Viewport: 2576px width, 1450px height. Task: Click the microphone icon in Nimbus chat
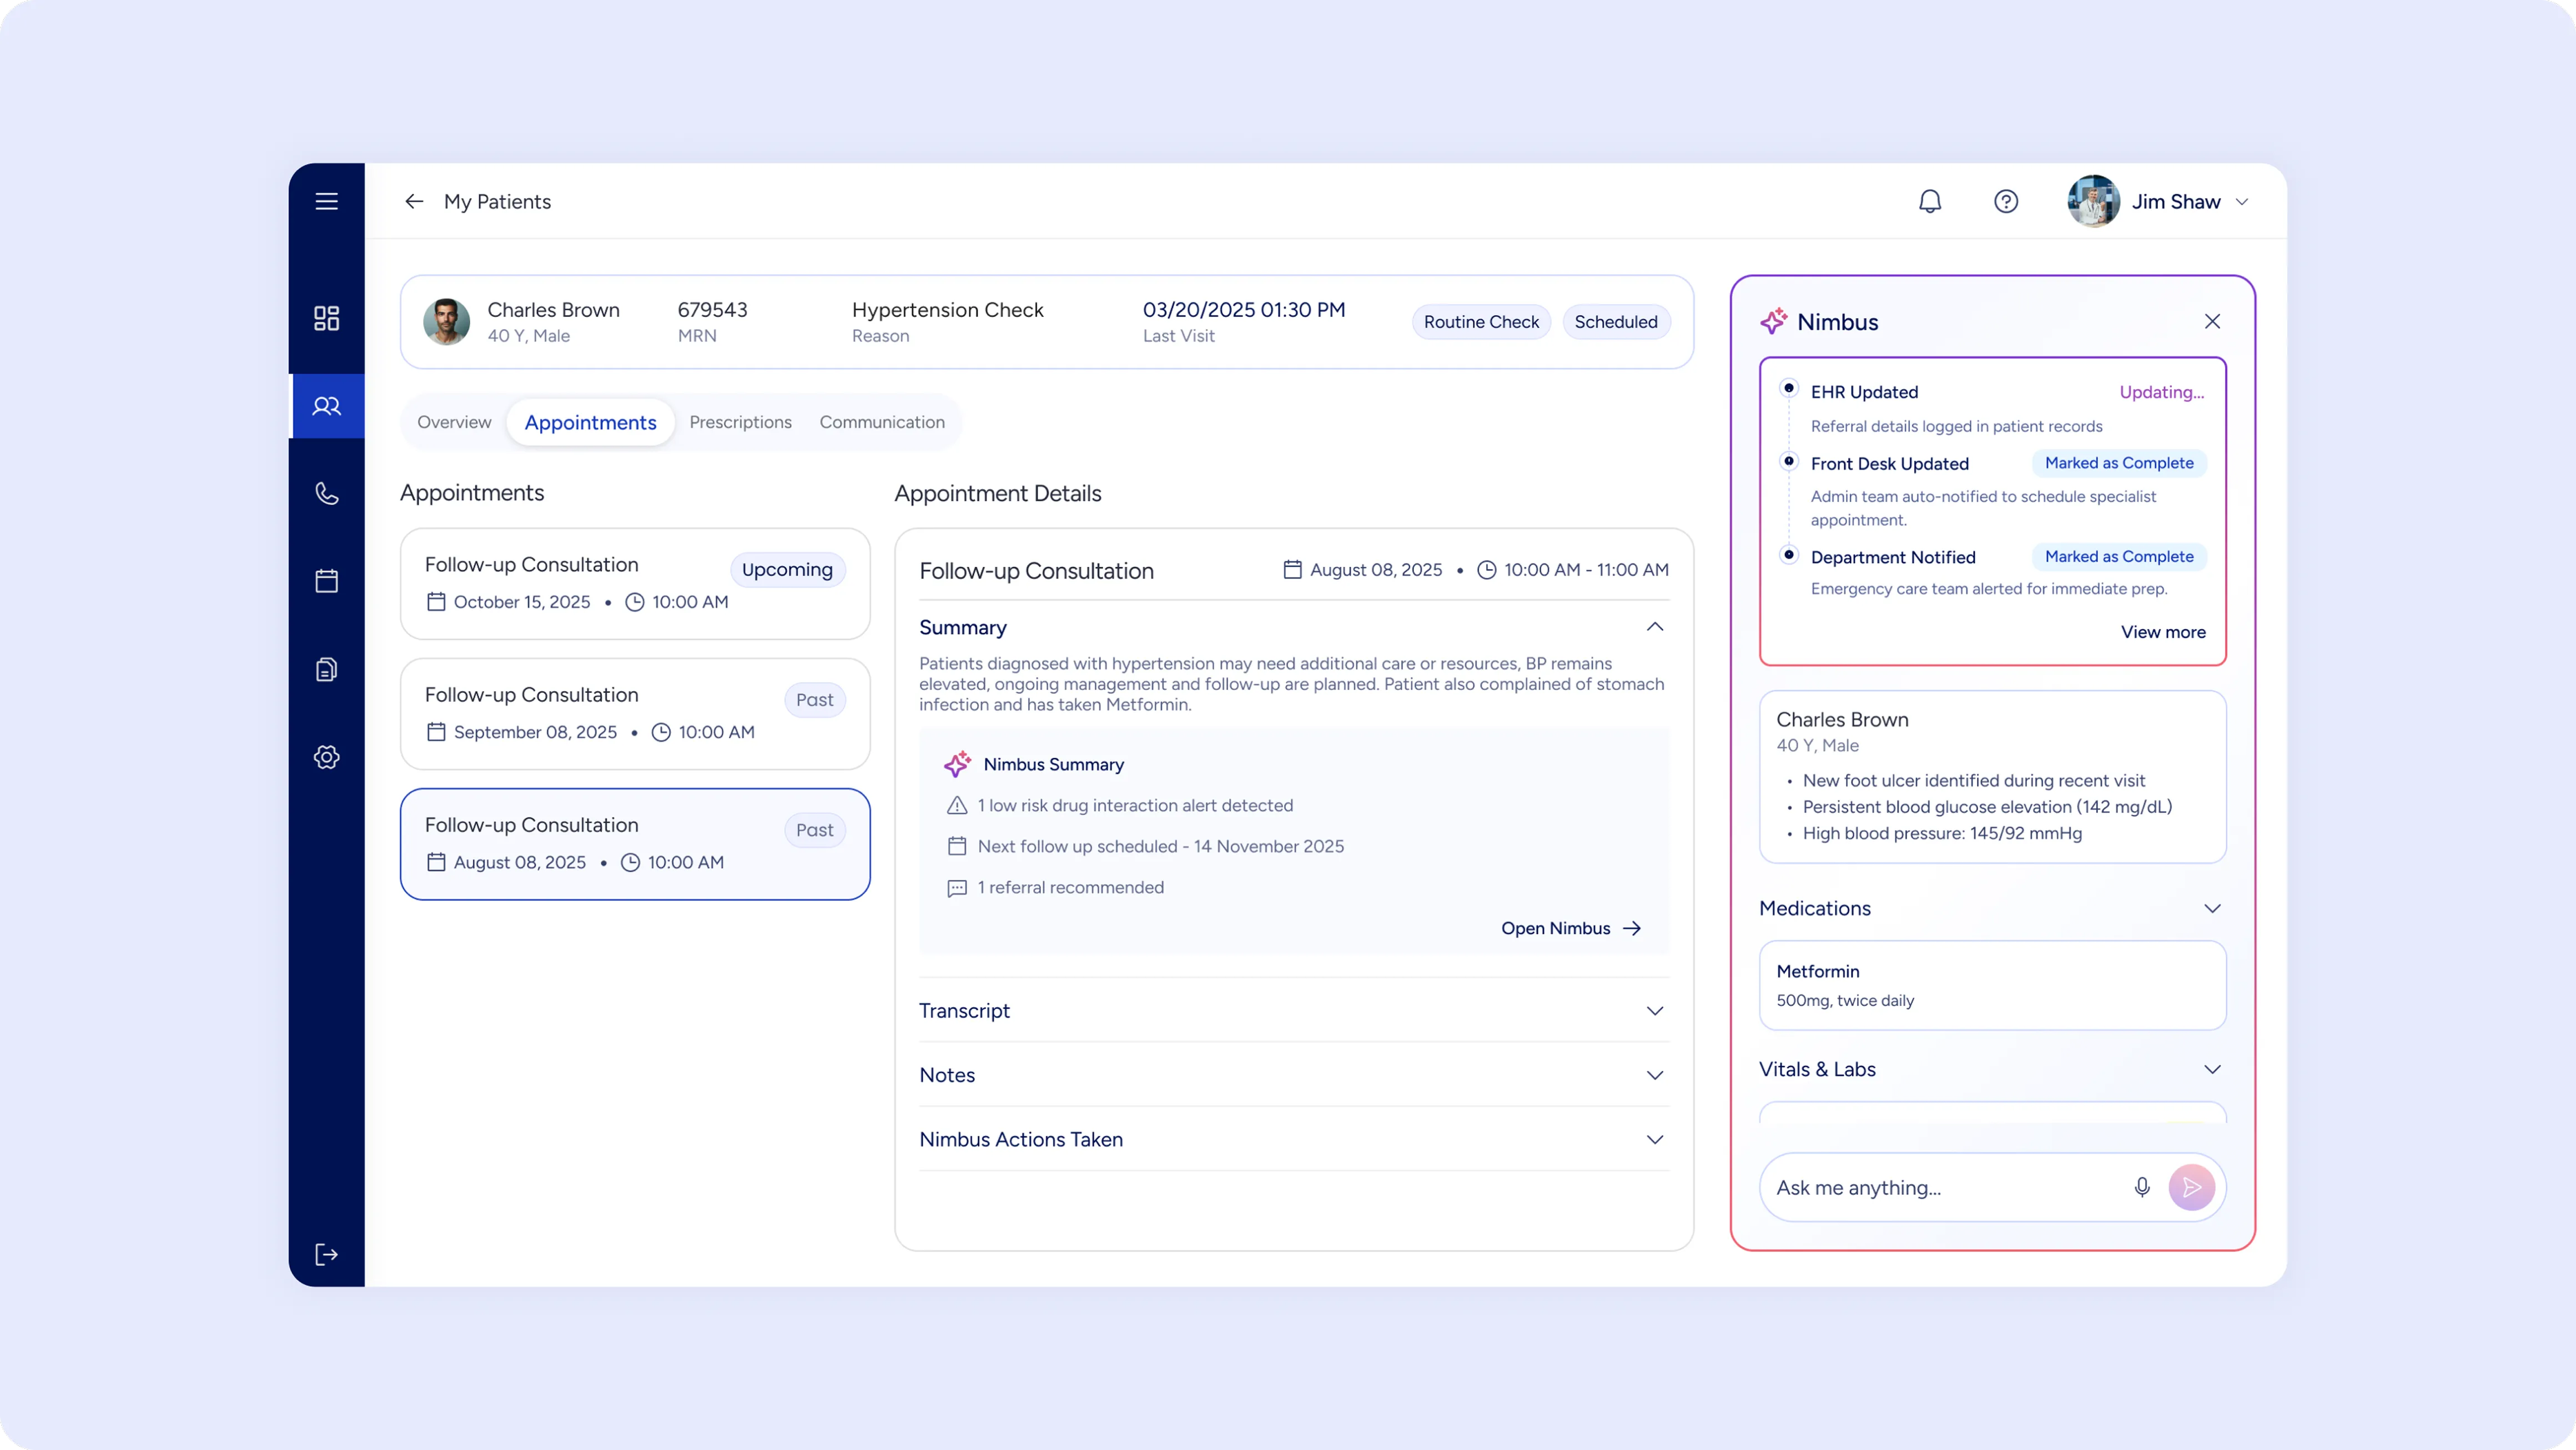[2141, 1187]
